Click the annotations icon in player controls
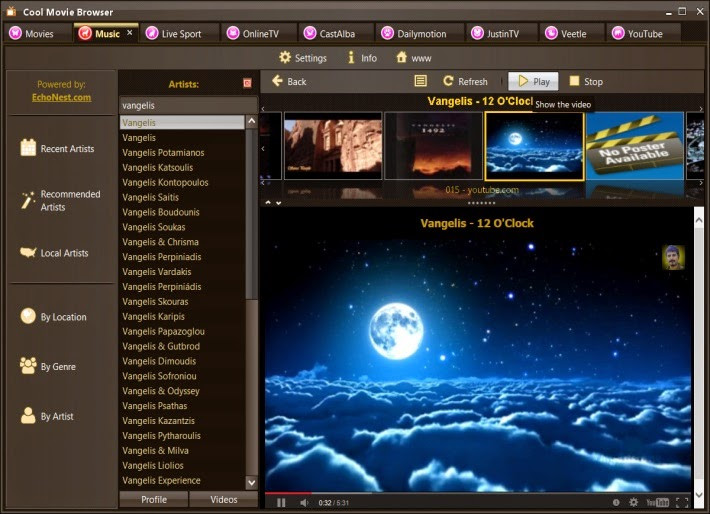Screen dimensions: 710x514 pos(616,502)
